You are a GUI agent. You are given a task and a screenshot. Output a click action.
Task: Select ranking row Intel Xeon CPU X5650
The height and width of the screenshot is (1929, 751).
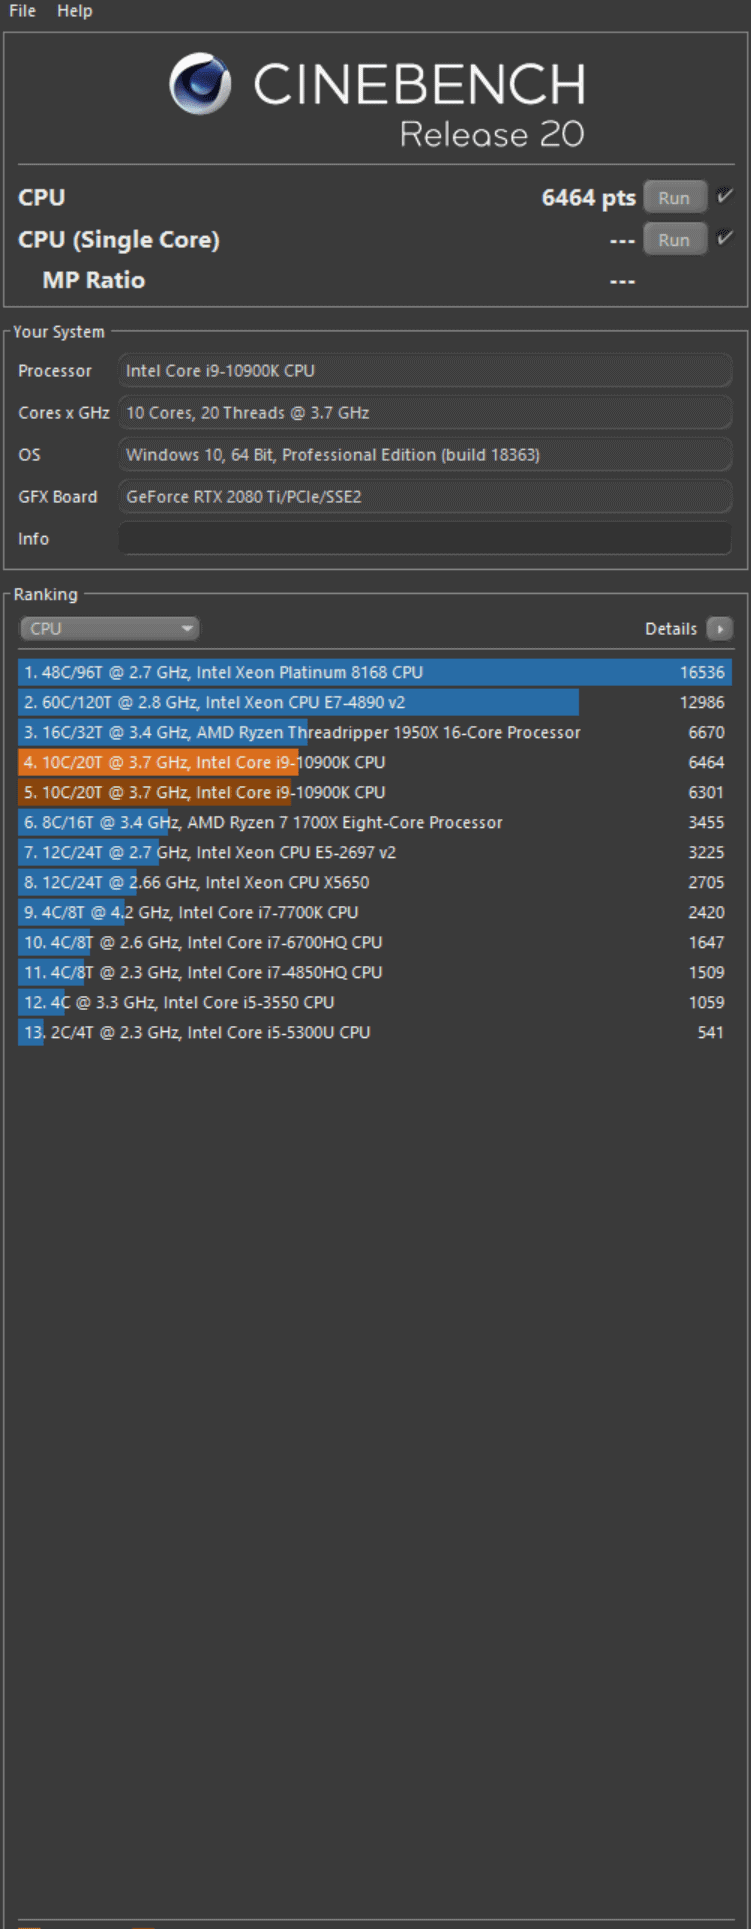pyautogui.click(x=375, y=882)
